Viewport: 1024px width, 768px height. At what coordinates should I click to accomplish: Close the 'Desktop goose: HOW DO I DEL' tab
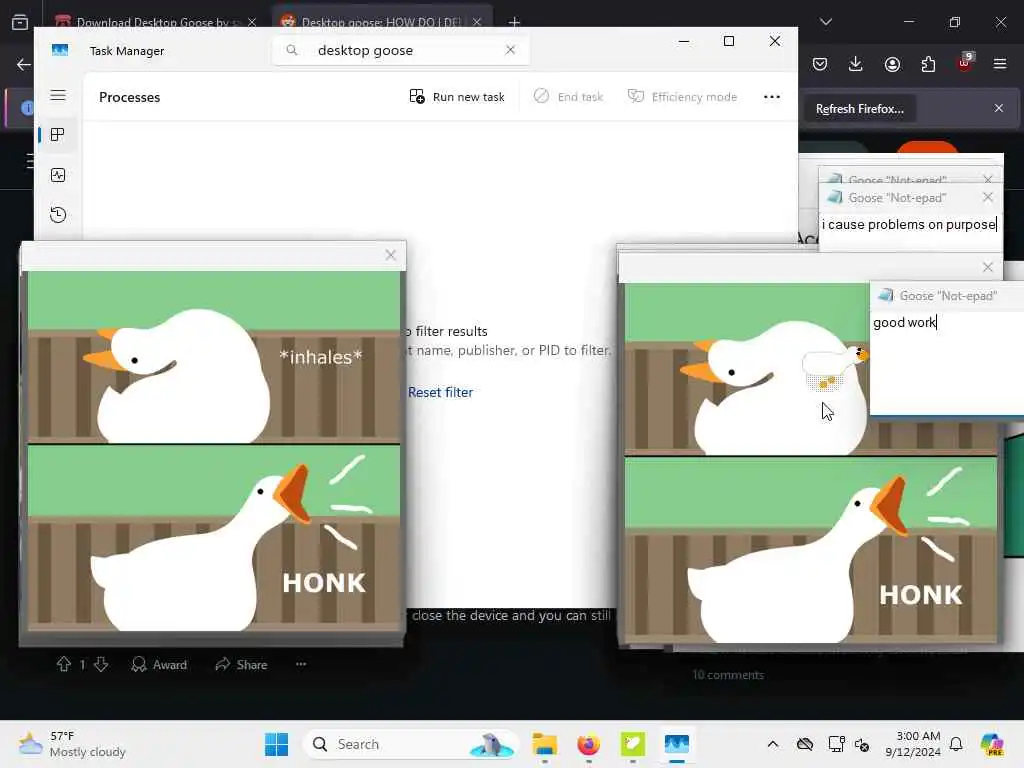[x=477, y=22]
